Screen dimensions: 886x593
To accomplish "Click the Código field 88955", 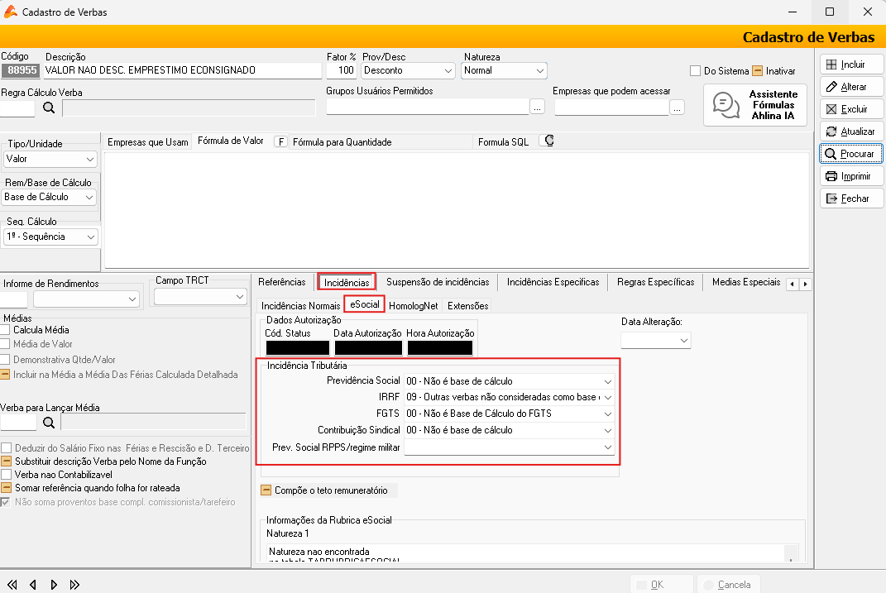I will point(21,71).
